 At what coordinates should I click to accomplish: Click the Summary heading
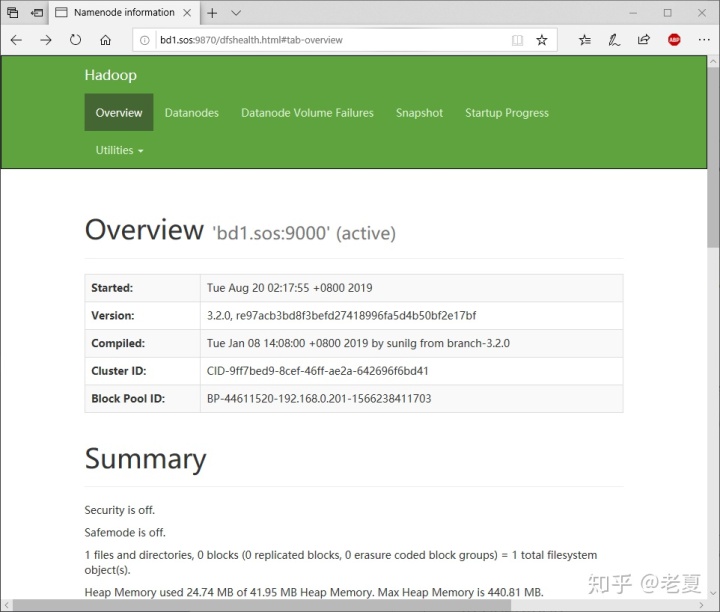point(146,459)
